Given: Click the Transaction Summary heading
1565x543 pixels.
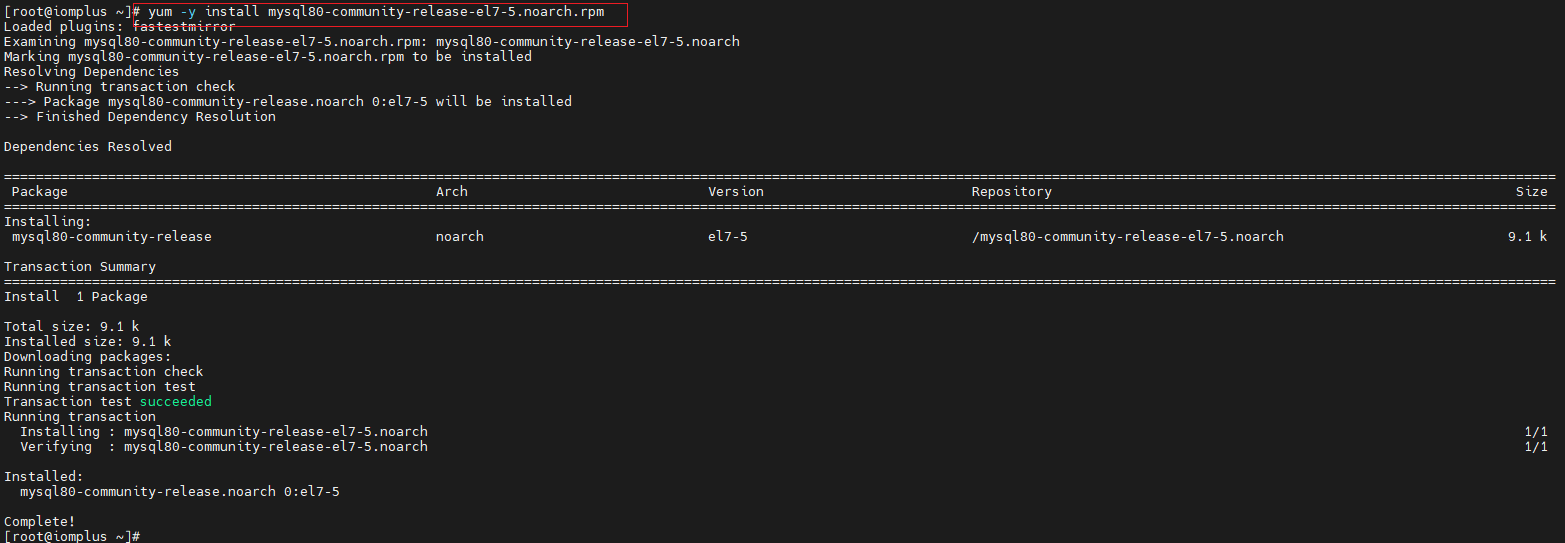Looking at the screenshot, I should (80, 267).
